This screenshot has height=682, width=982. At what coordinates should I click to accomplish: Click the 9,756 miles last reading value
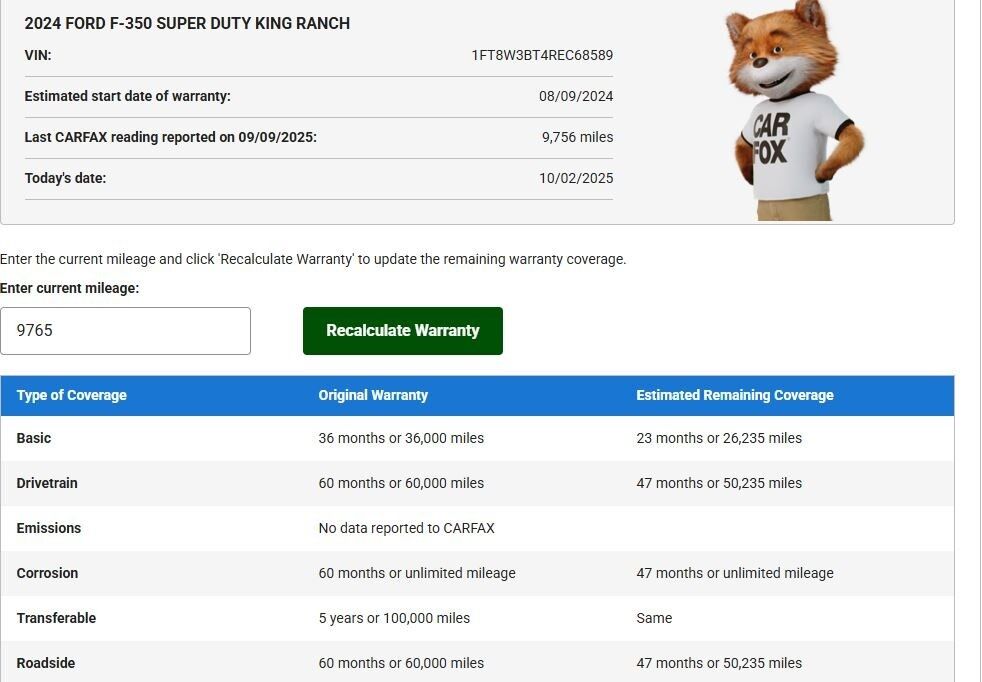[x=577, y=137]
